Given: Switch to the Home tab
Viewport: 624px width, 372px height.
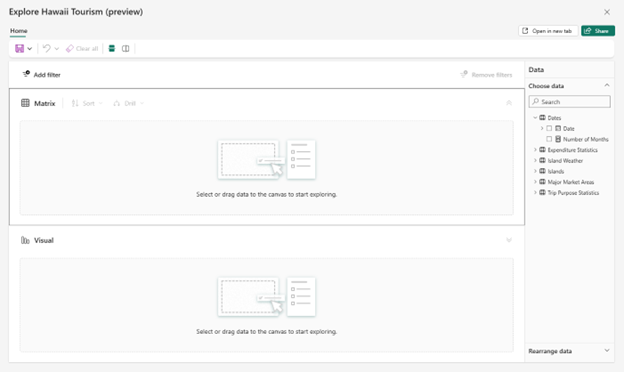Looking at the screenshot, I should [19, 31].
